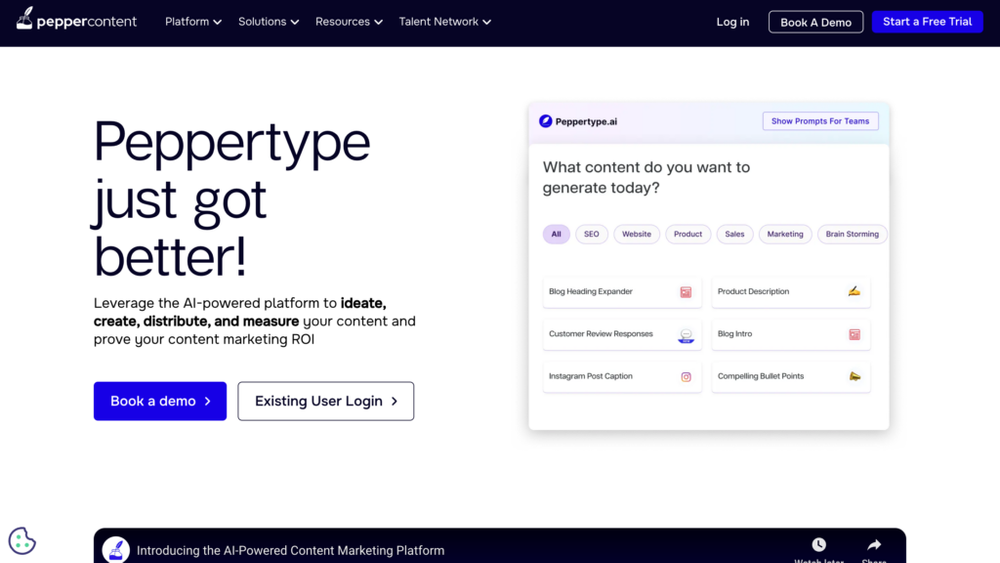The height and width of the screenshot is (563, 1000).
Task: Click the video Share arrow icon
Action: (874, 545)
